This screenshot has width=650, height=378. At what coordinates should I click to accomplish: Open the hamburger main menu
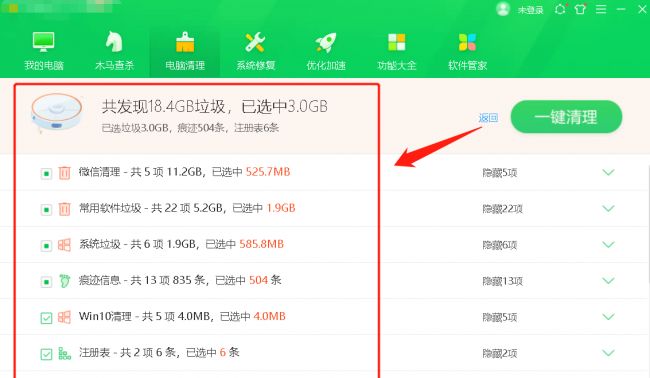(x=601, y=9)
